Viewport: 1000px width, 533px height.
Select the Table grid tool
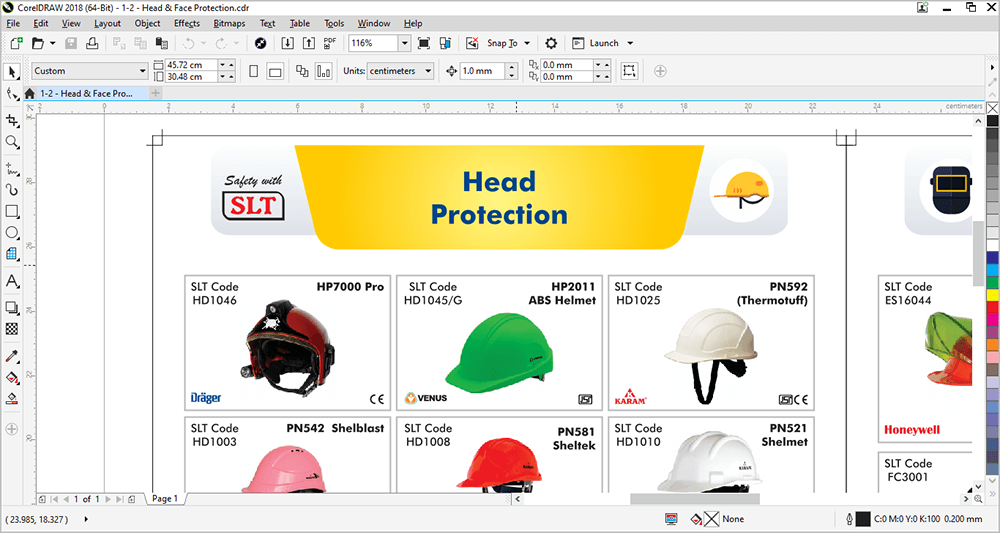12,254
